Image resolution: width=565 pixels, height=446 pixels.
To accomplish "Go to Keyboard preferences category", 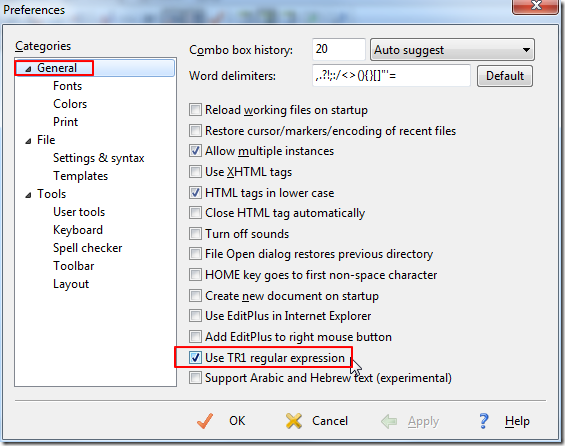I will pos(78,230).
